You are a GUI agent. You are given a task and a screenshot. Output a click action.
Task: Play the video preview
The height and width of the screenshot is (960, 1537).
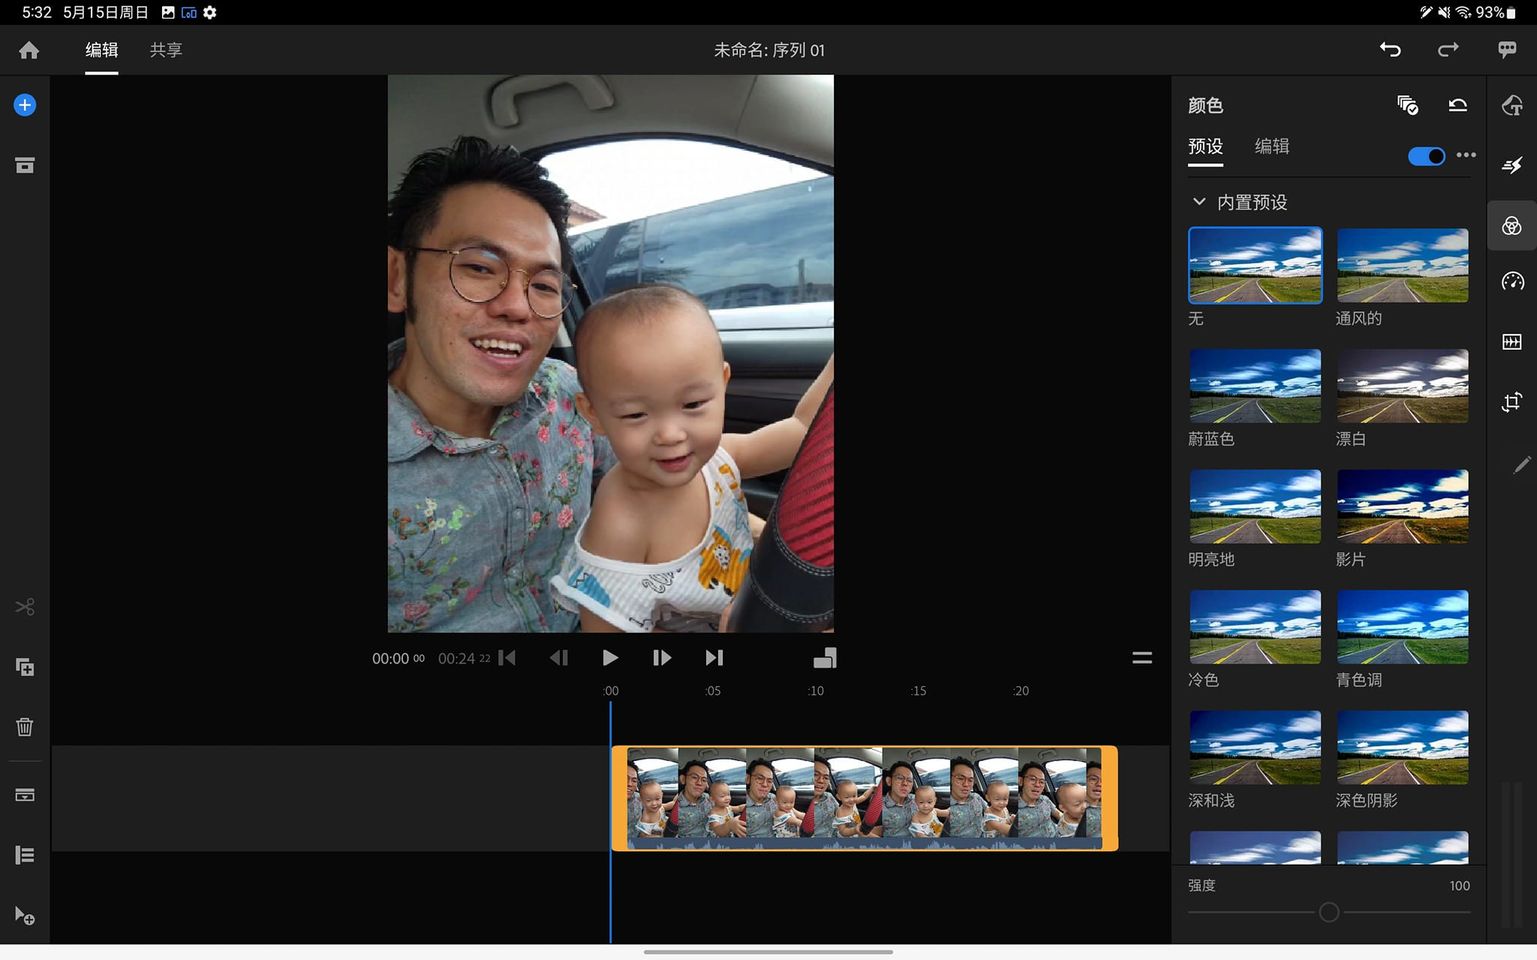click(610, 658)
